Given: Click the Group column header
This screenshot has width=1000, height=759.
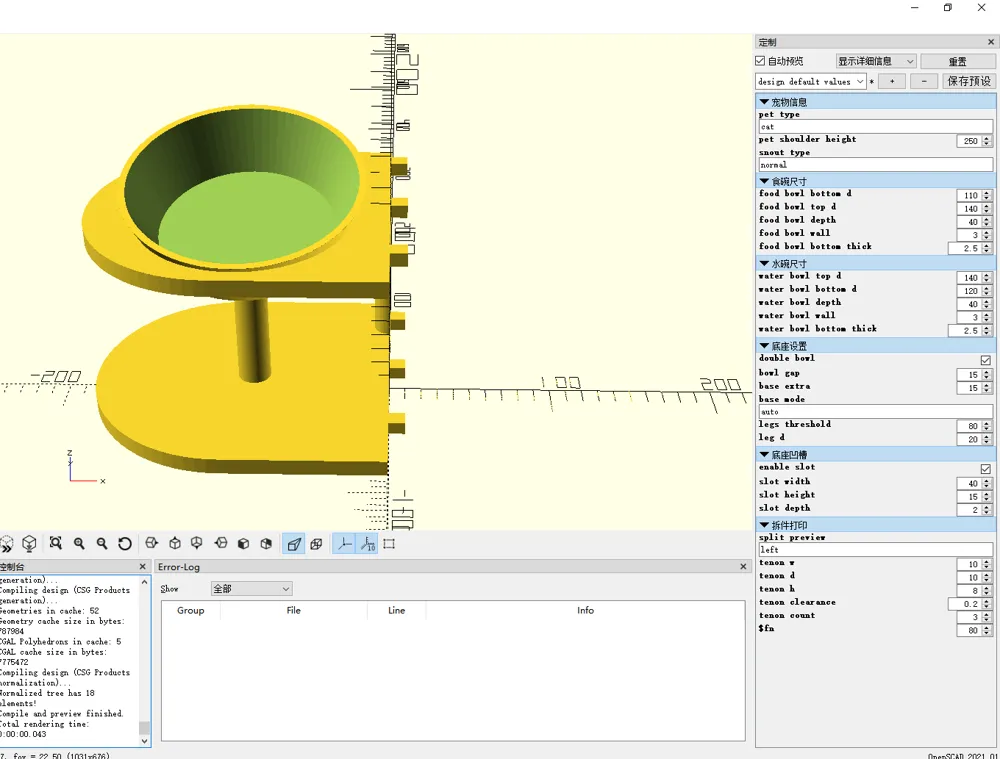Looking at the screenshot, I should (191, 610).
